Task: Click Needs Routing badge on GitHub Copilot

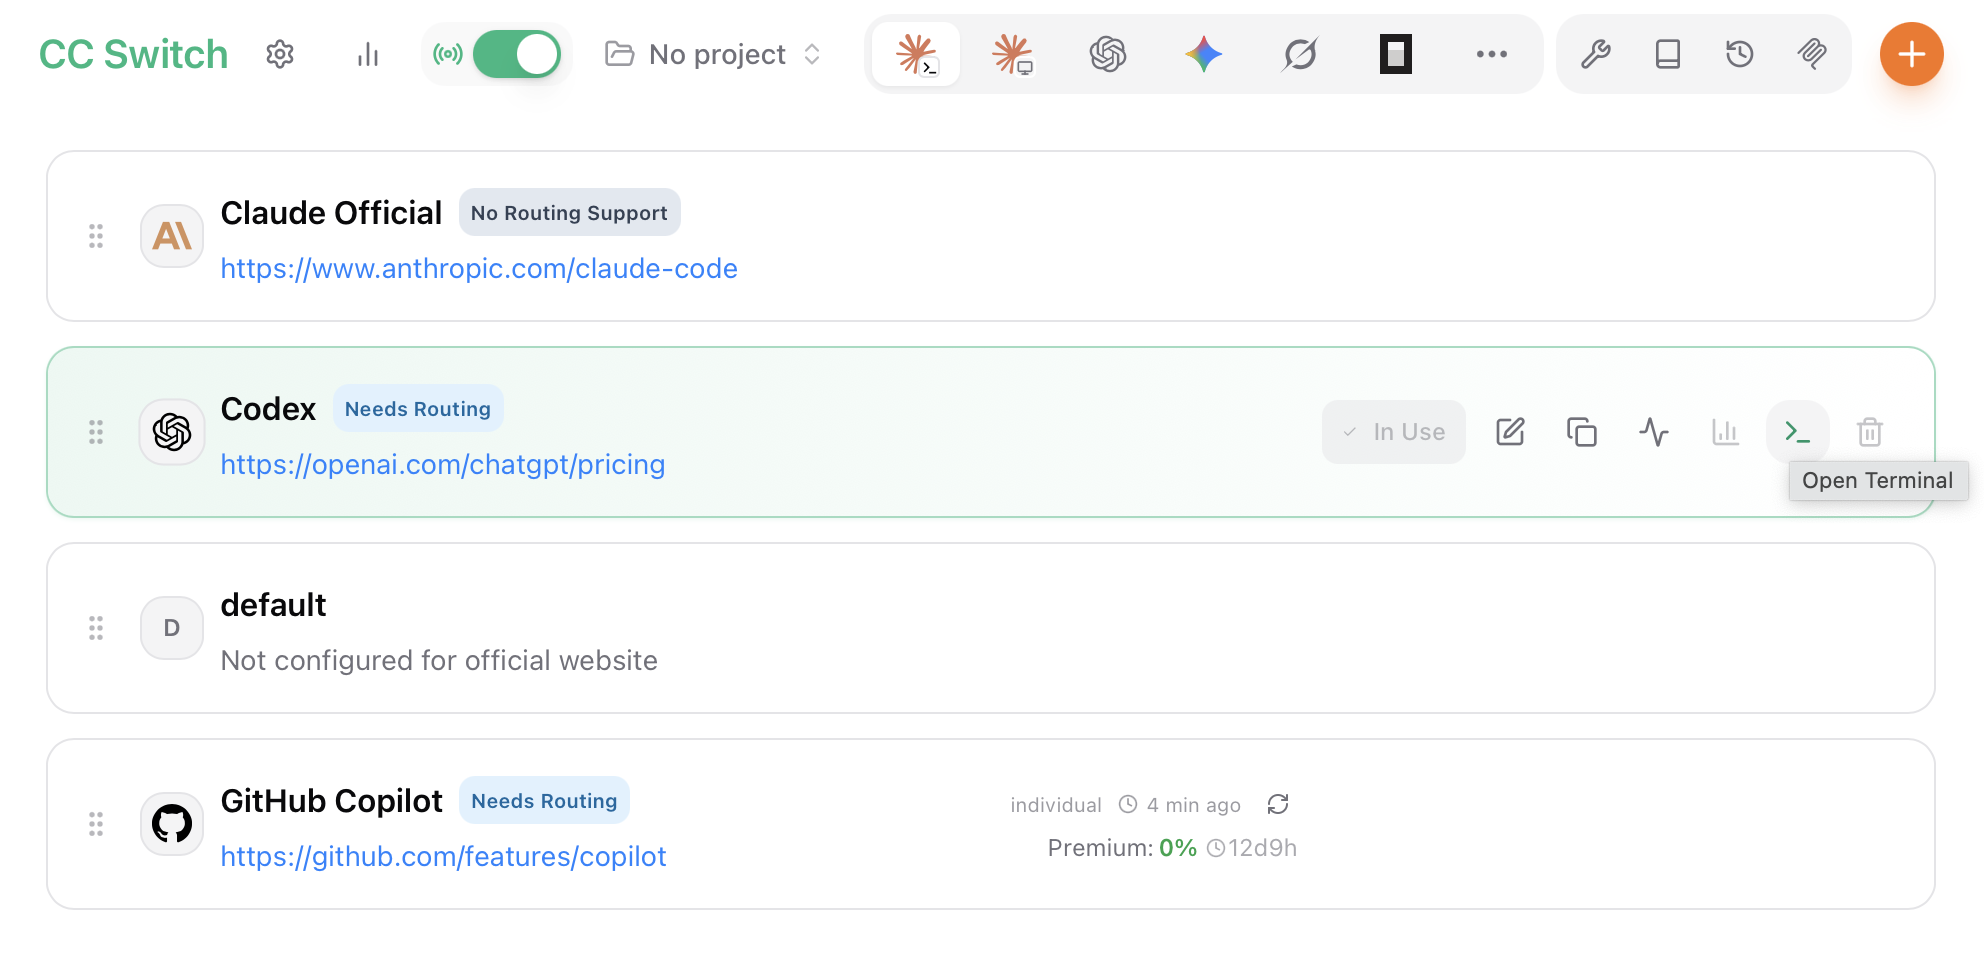Action: (x=544, y=800)
